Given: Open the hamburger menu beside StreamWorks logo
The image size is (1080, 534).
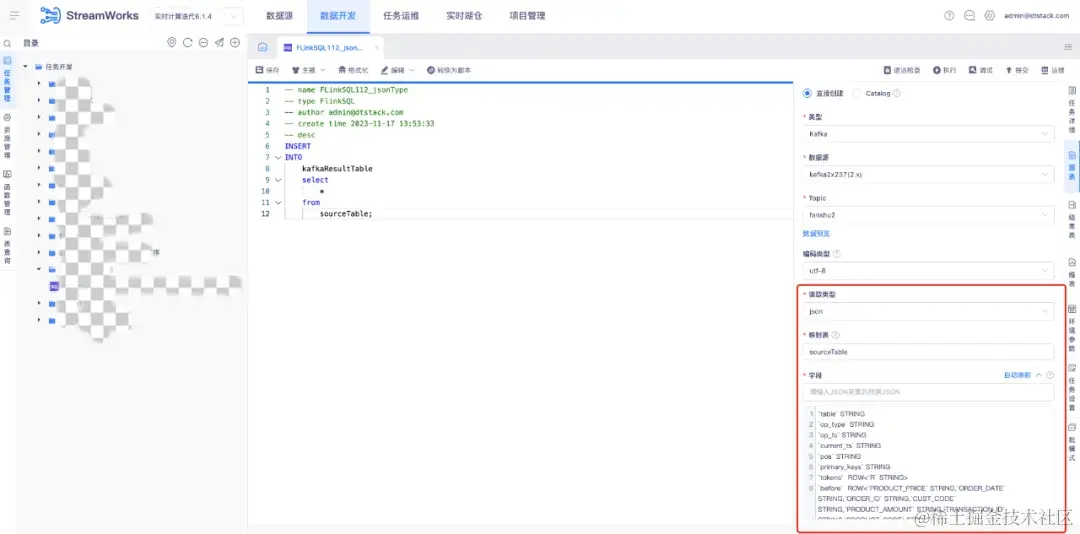Looking at the screenshot, I should [14, 15].
